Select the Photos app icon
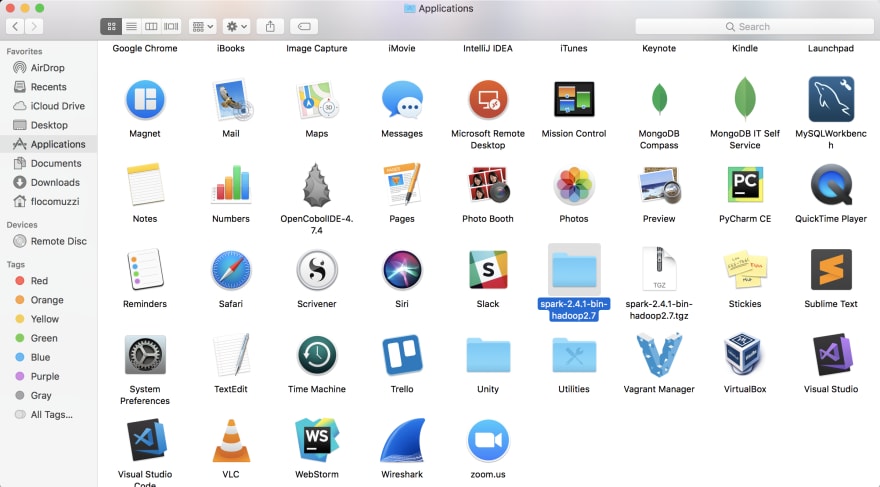 574,185
